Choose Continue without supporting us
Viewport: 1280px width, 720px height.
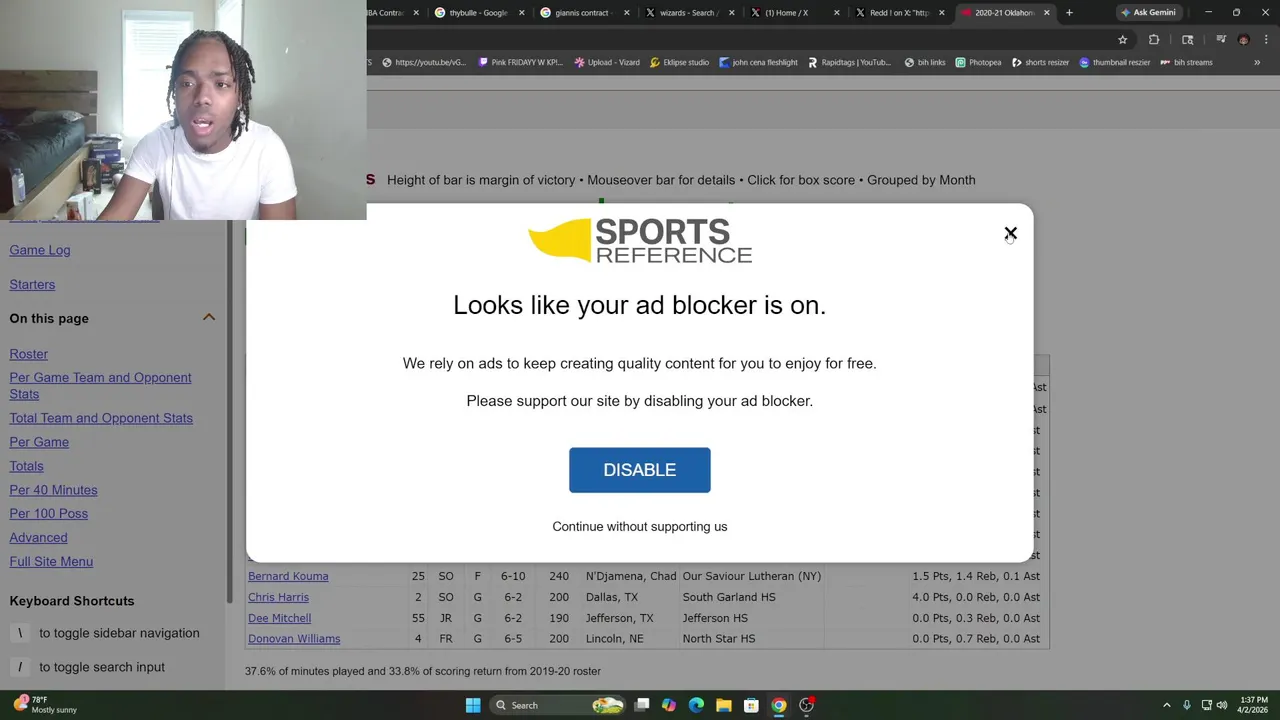(x=640, y=526)
